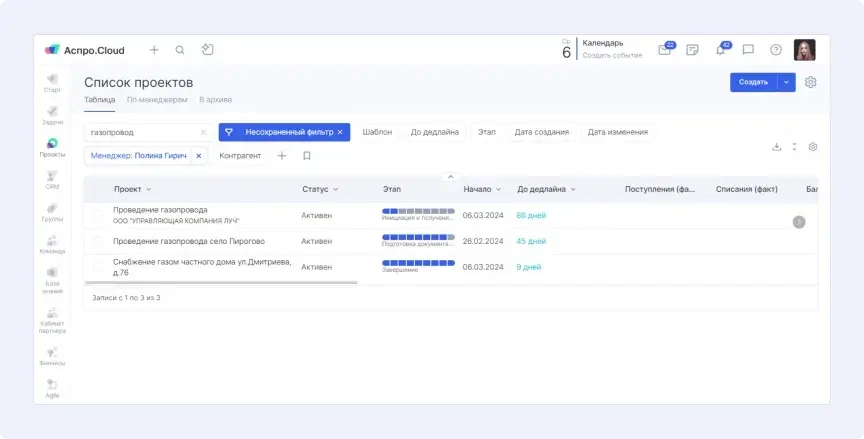Download the project list via export icon
The width and height of the screenshot is (864, 439).
click(x=776, y=146)
